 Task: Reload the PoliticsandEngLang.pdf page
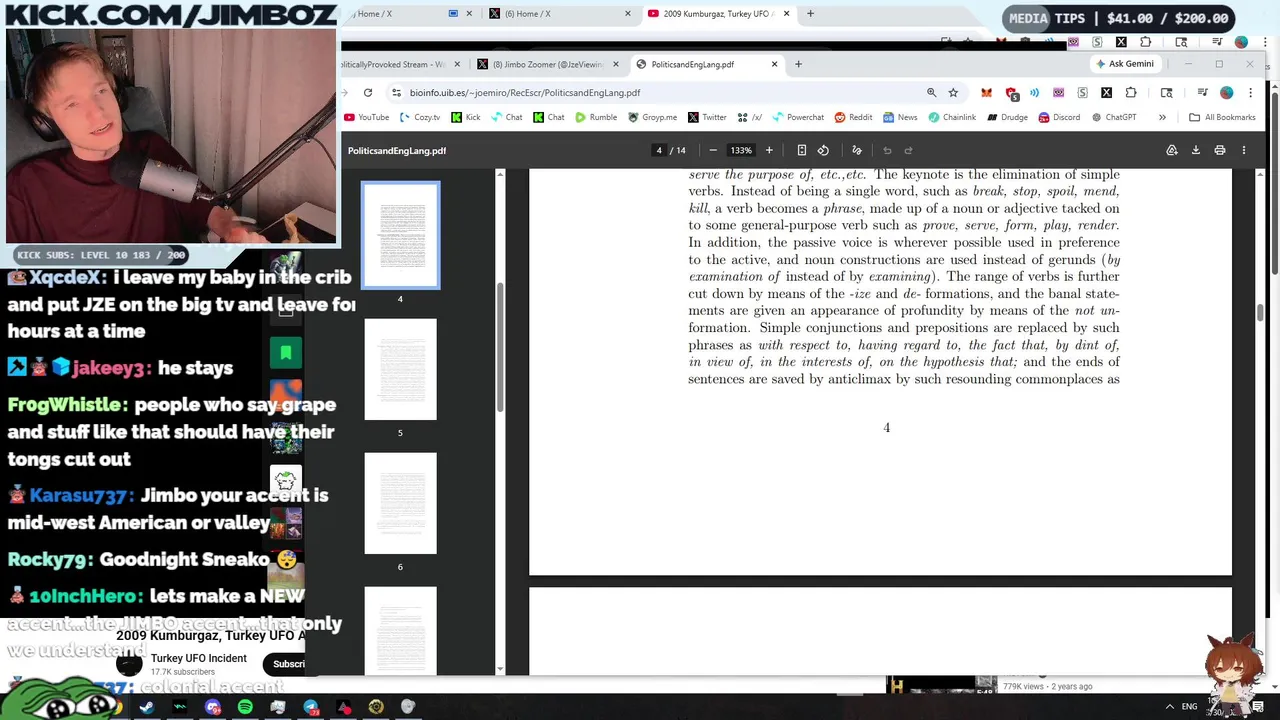pyautogui.click(x=368, y=93)
